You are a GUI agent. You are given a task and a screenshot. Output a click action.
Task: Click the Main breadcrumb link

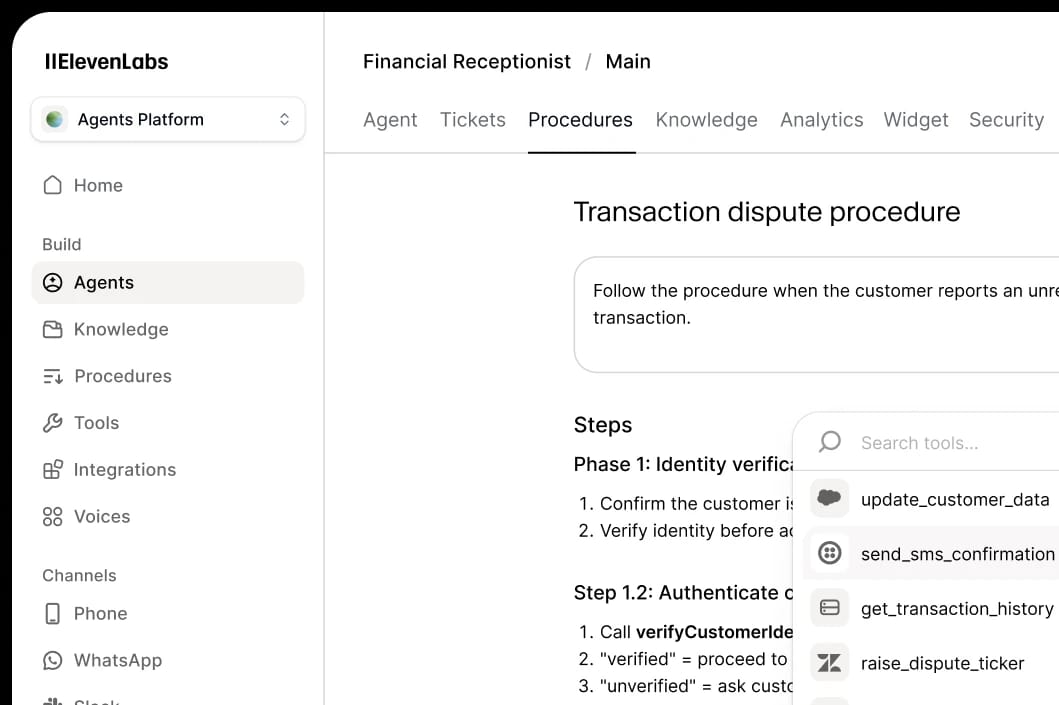coord(628,61)
